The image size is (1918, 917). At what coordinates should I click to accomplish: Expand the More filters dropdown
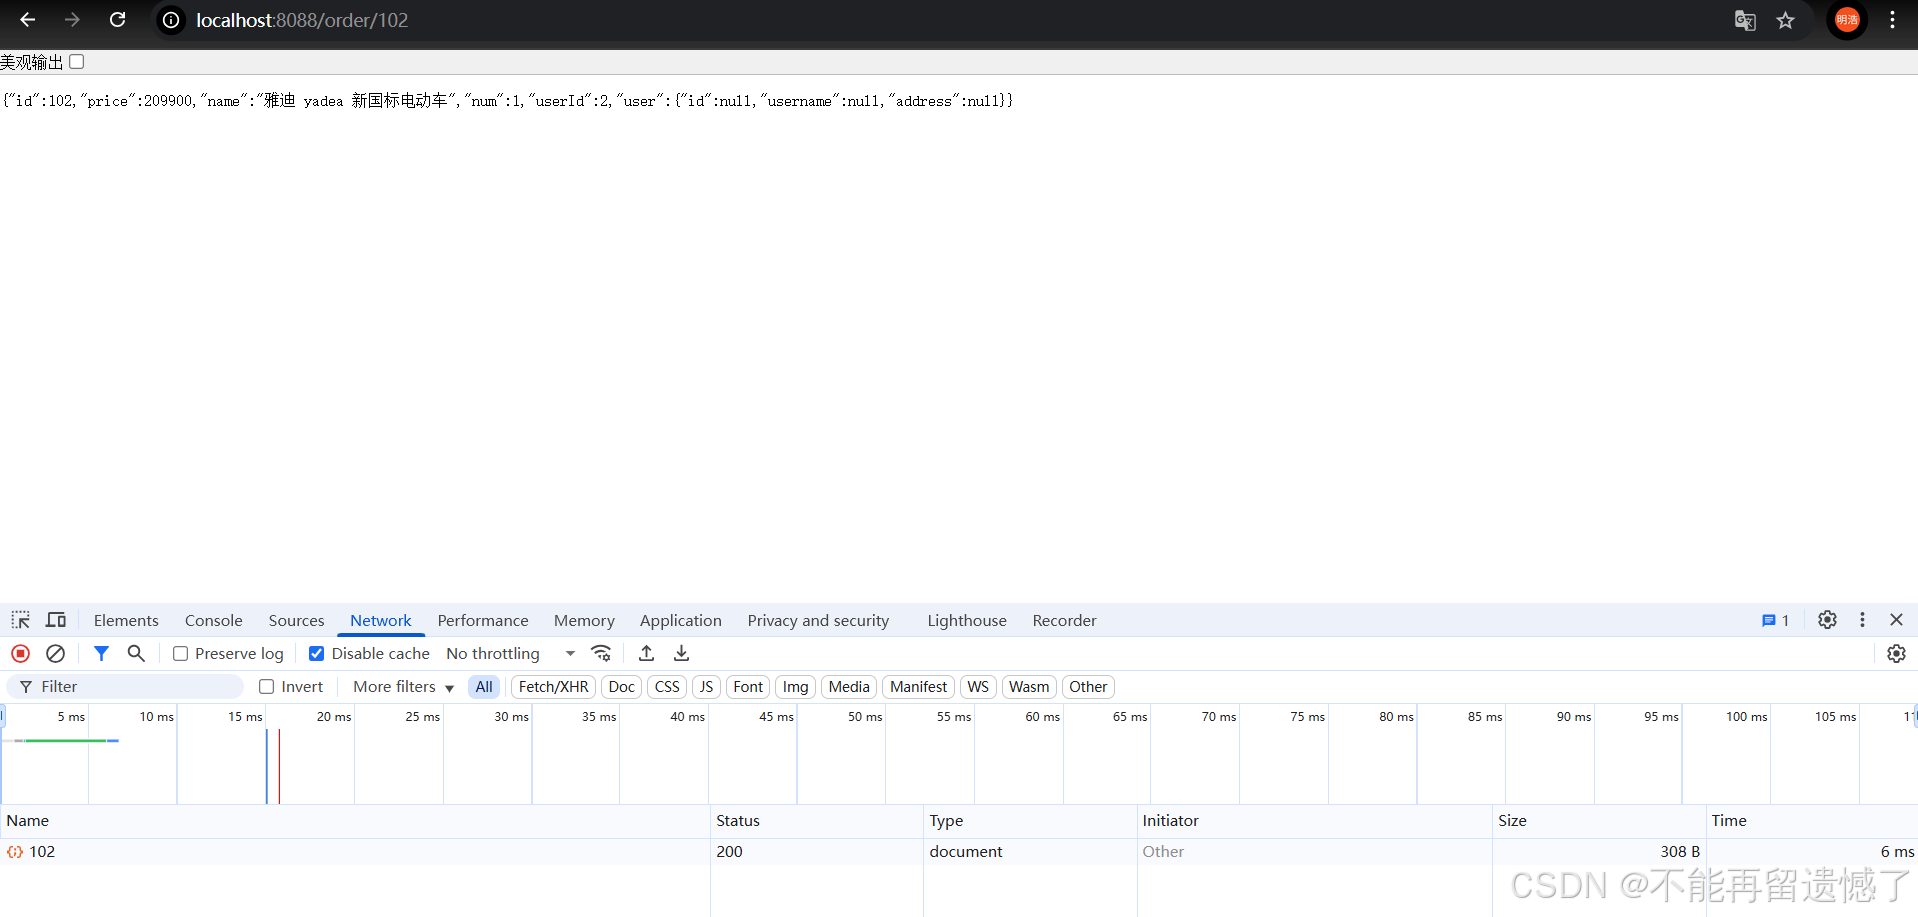(403, 686)
